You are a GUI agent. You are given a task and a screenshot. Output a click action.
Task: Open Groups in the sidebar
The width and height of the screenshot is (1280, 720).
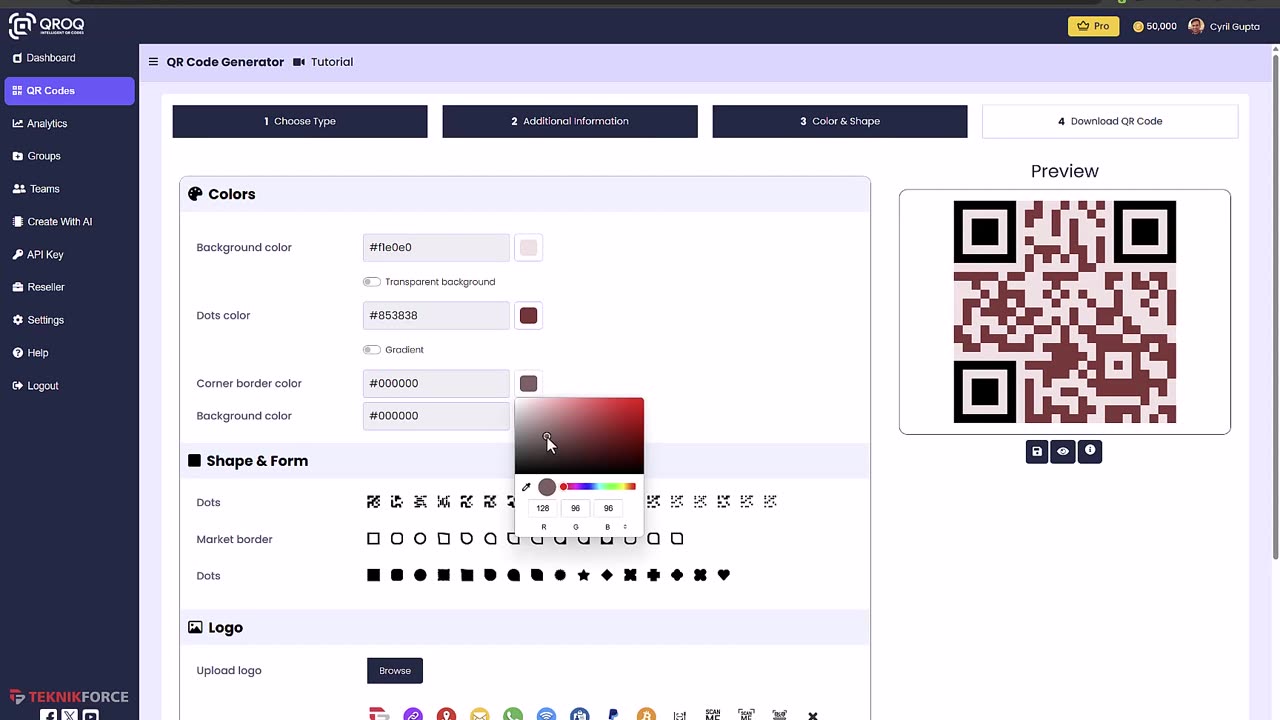pos(69,156)
